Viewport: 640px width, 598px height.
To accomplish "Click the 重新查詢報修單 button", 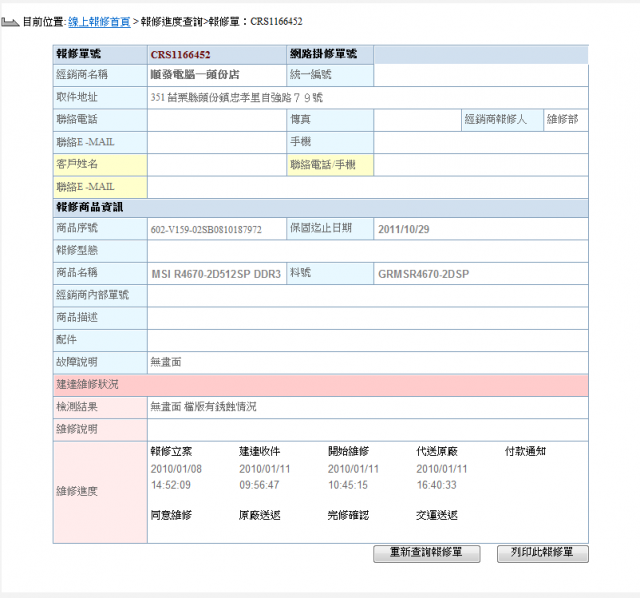I will tap(427, 554).
